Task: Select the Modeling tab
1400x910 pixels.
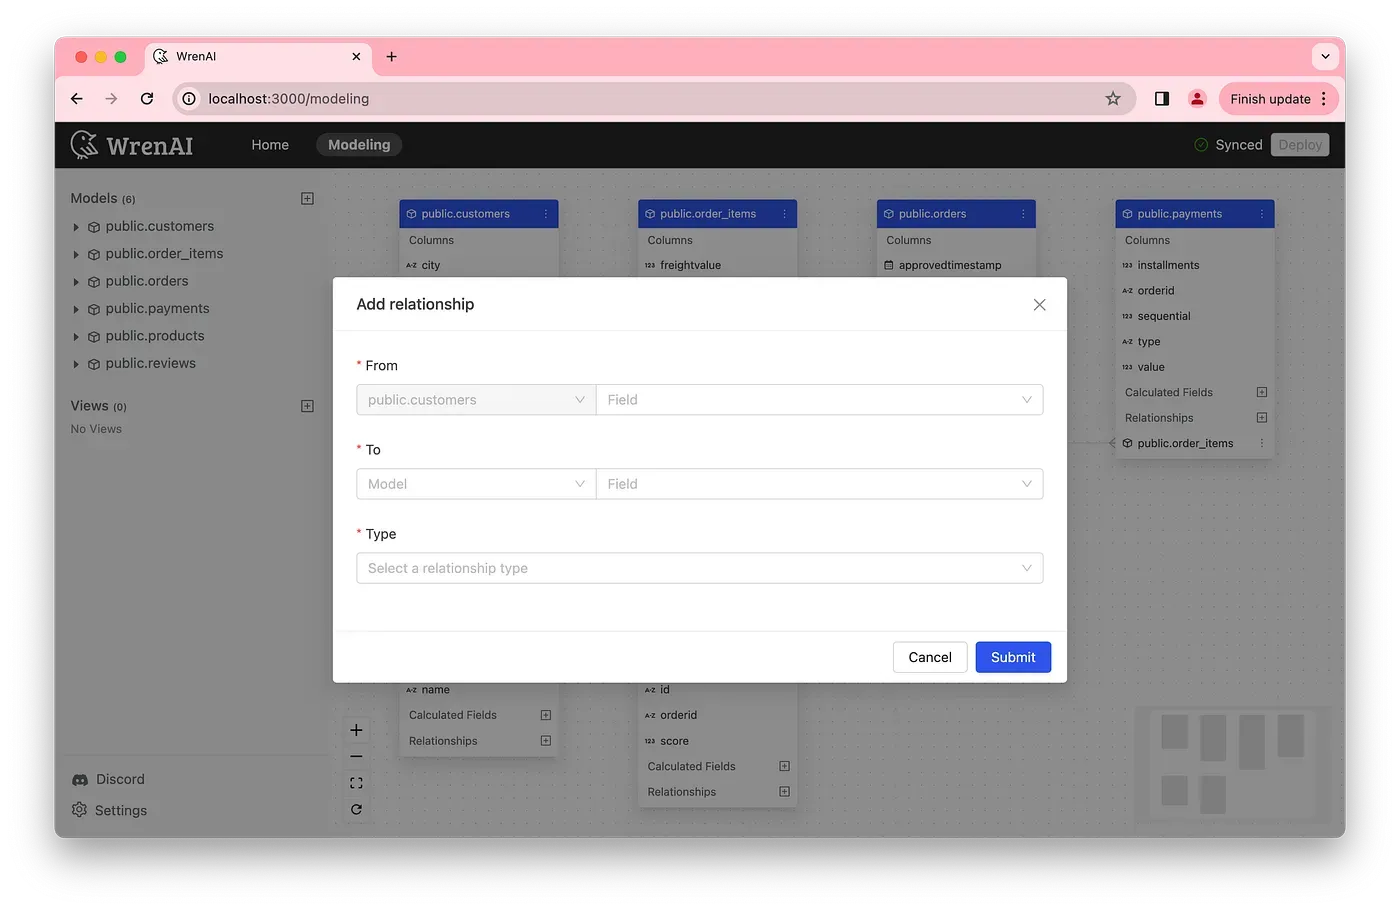Action: coord(359,145)
